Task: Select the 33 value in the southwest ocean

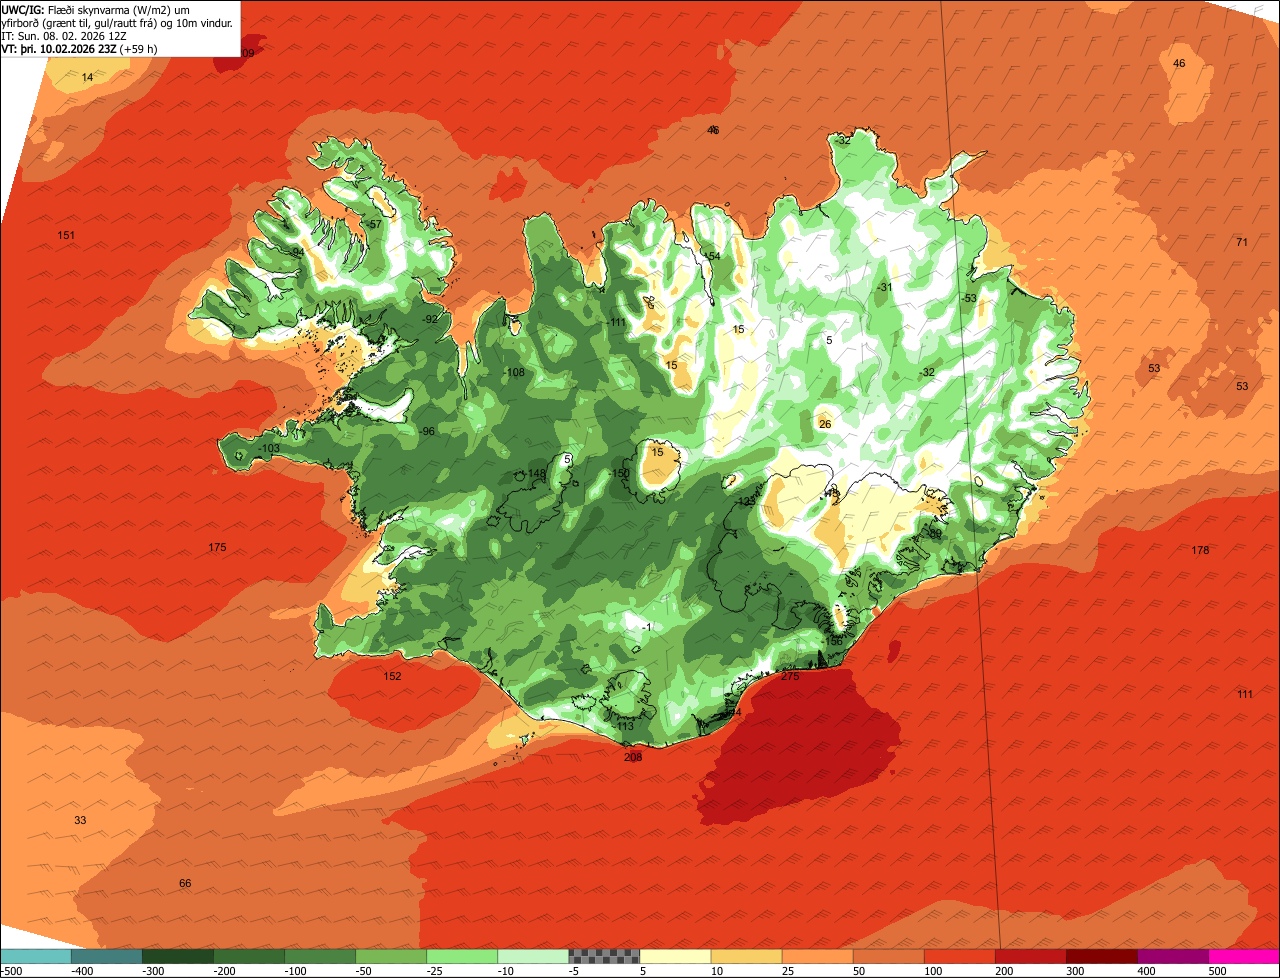Action: pyautogui.click(x=80, y=820)
